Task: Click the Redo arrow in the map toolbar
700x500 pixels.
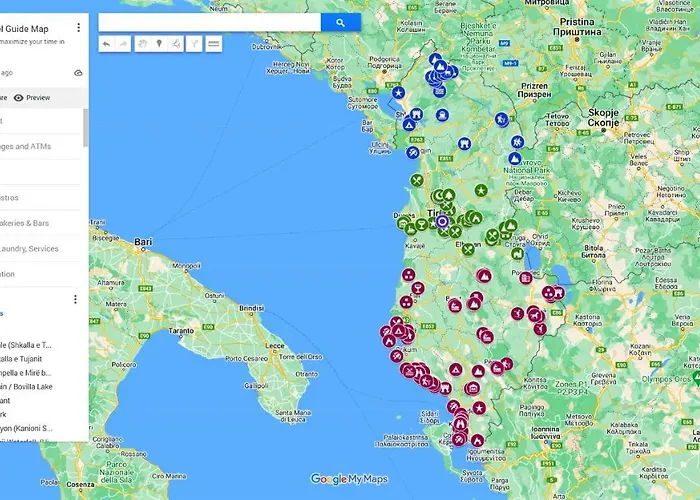Action: pyautogui.click(x=123, y=44)
